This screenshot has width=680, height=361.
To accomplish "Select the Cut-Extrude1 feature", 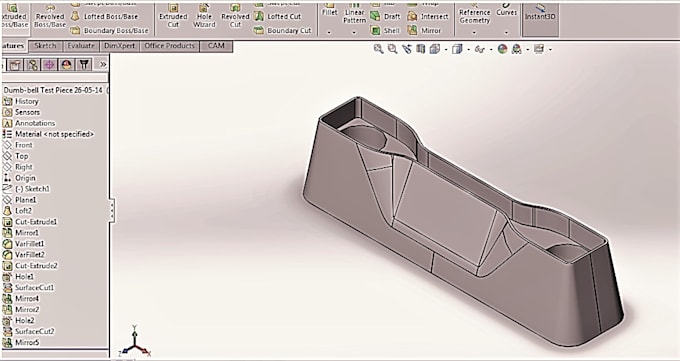I will (30, 222).
